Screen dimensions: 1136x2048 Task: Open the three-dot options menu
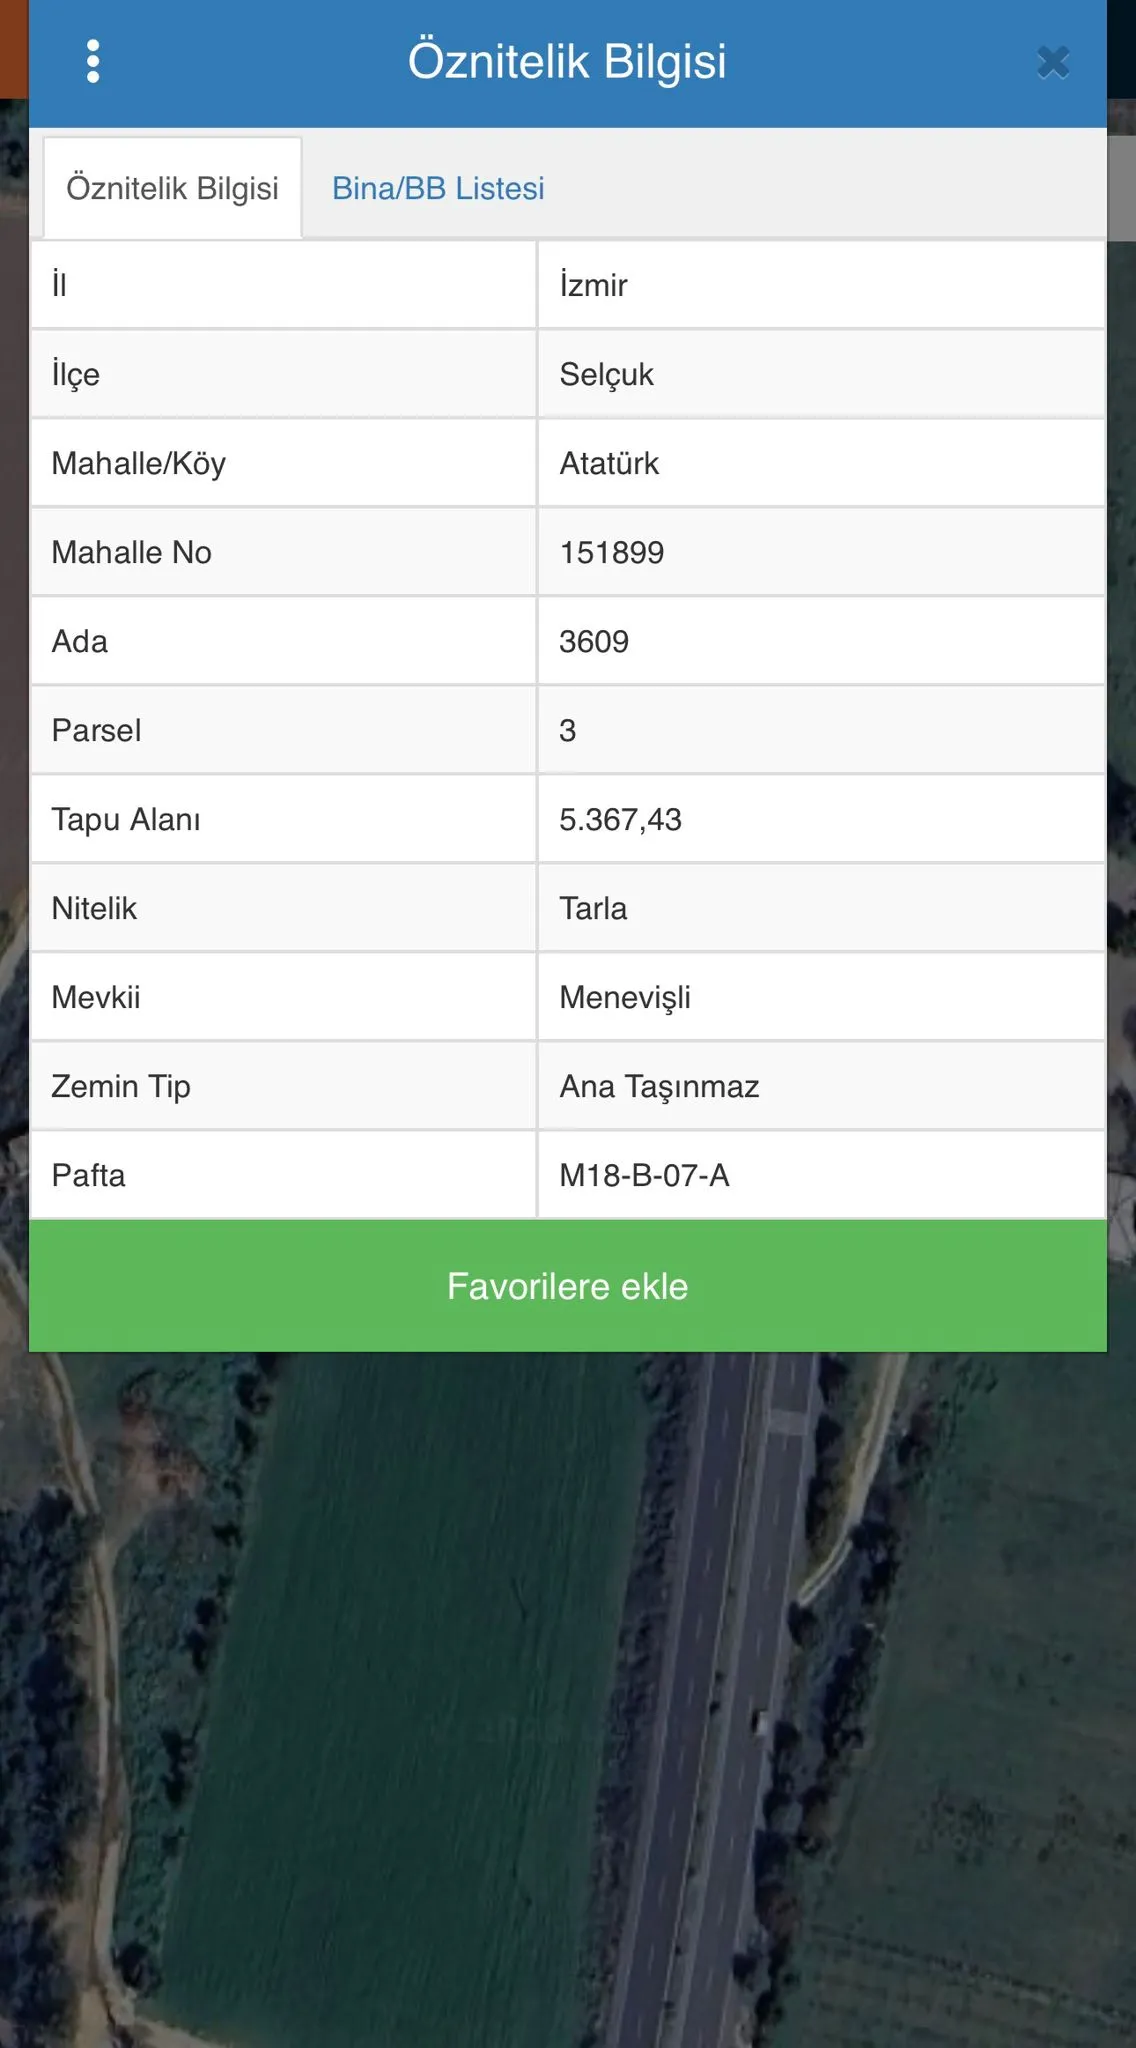click(x=93, y=62)
